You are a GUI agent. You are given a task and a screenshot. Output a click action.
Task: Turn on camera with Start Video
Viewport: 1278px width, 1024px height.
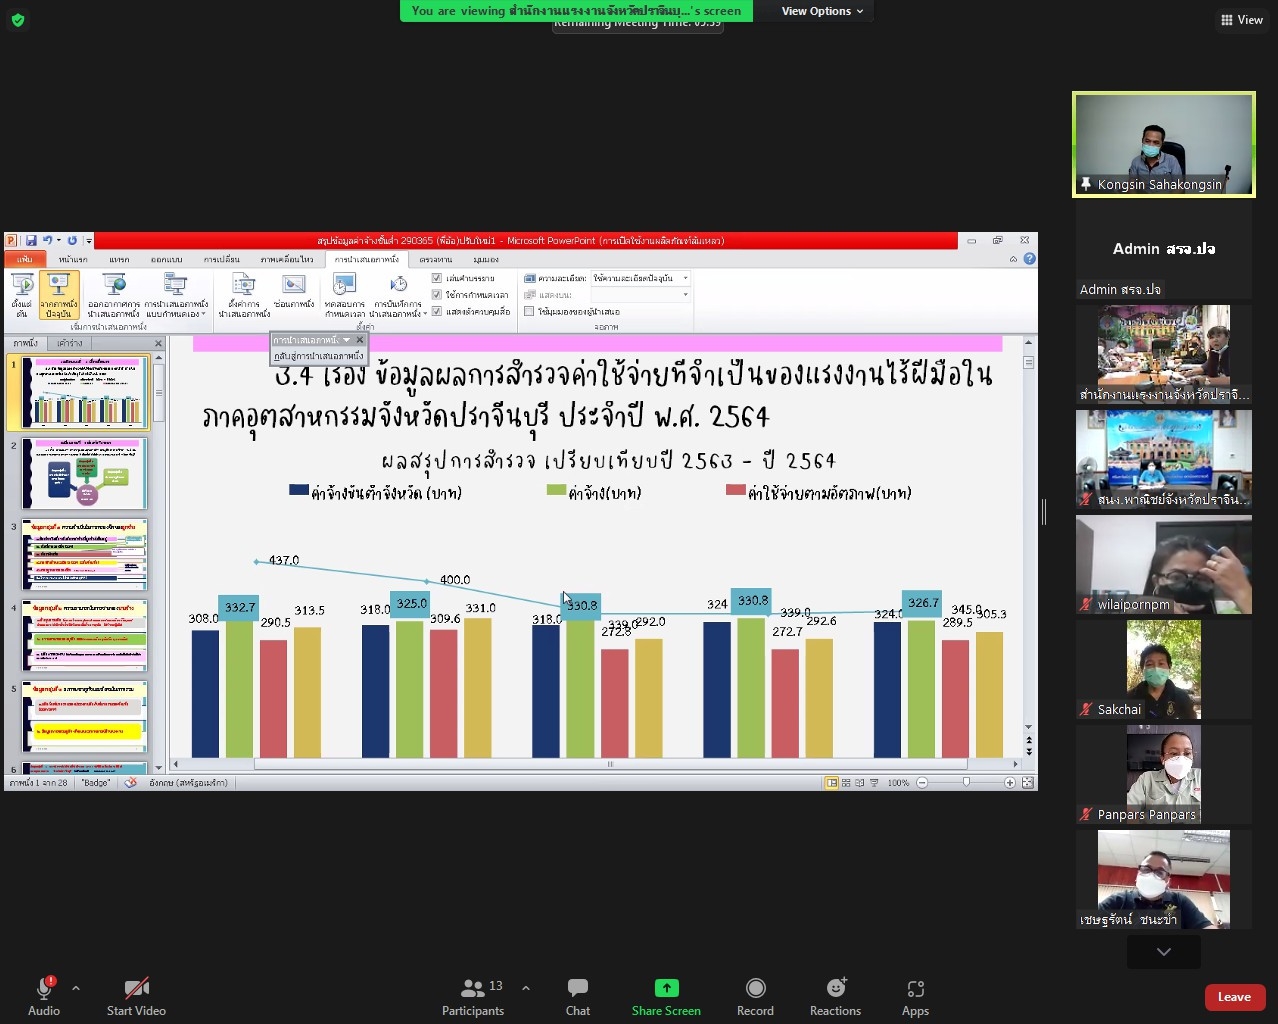point(136,996)
